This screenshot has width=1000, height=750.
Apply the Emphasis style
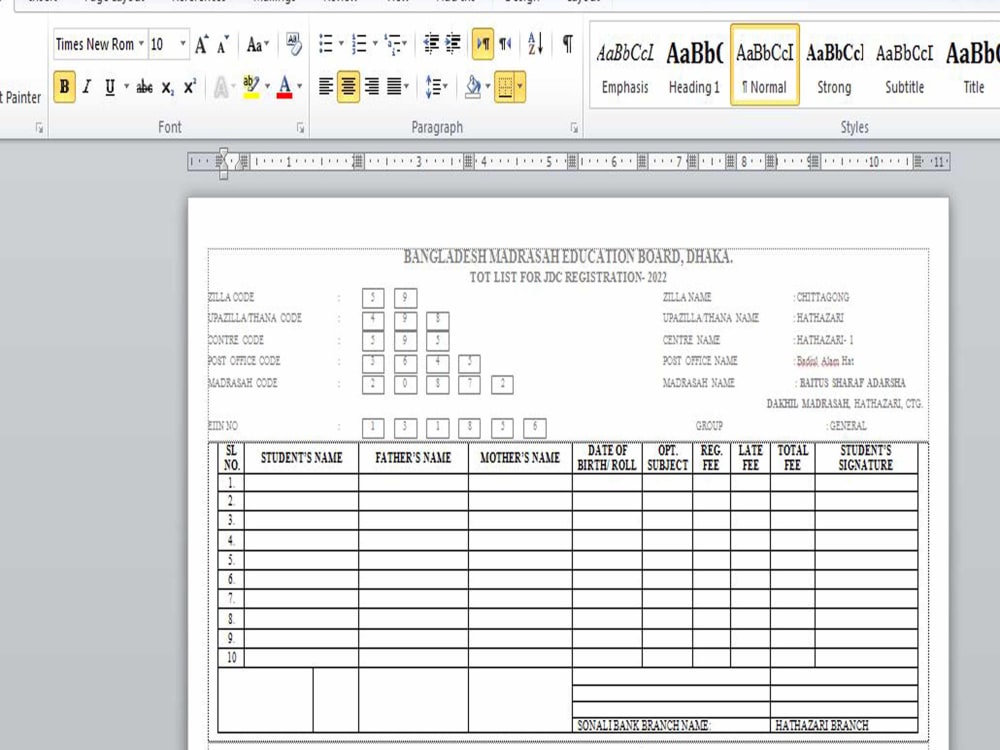(625, 67)
